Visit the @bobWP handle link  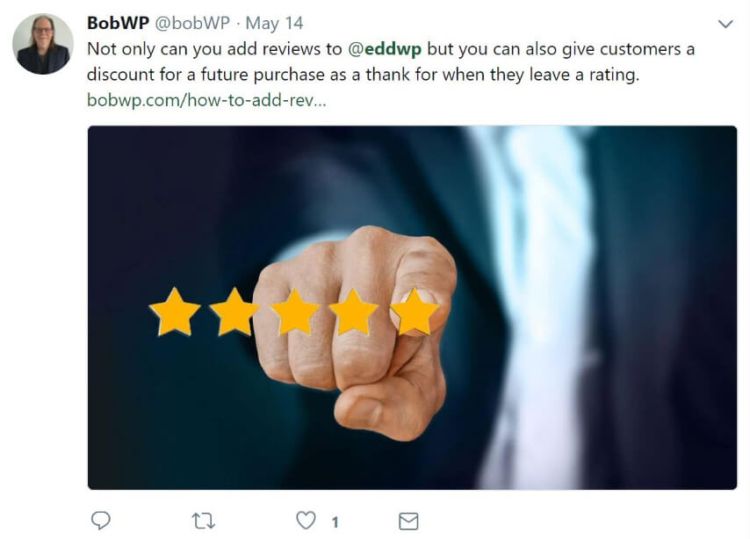coord(192,23)
